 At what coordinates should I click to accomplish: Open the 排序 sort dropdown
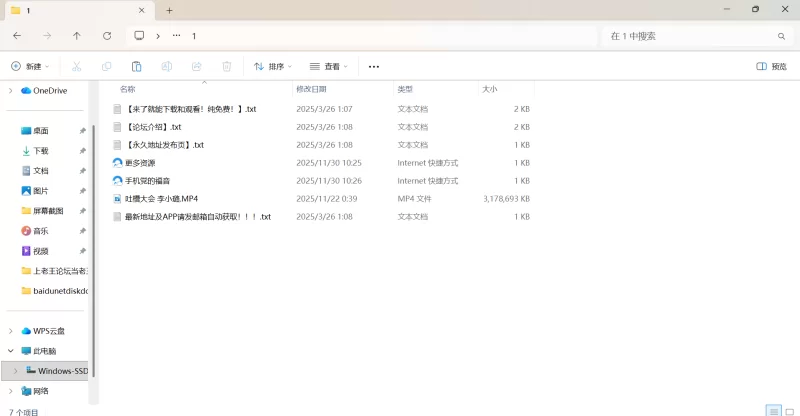(x=273, y=66)
